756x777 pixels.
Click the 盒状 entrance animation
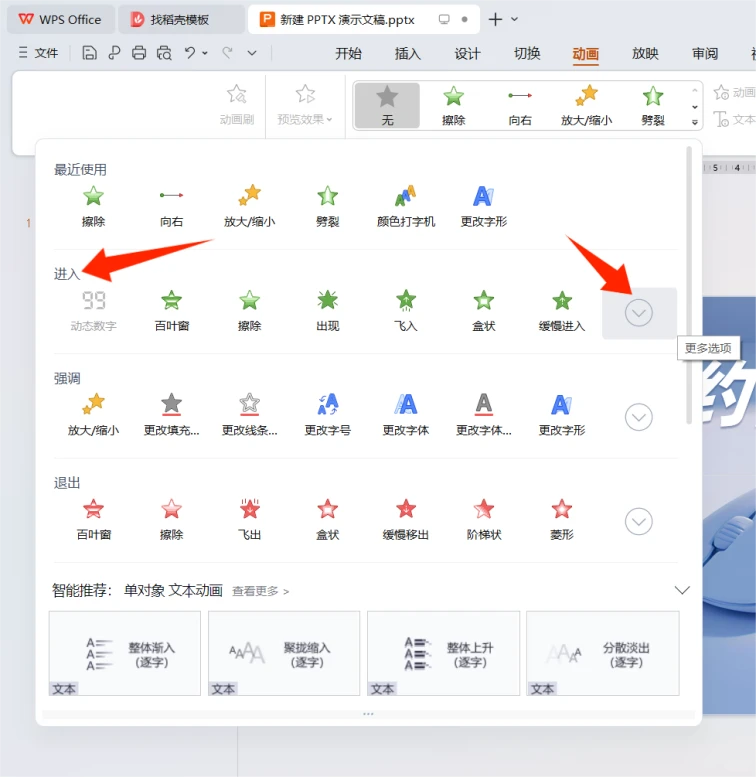pyautogui.click(x=484, y=309)
